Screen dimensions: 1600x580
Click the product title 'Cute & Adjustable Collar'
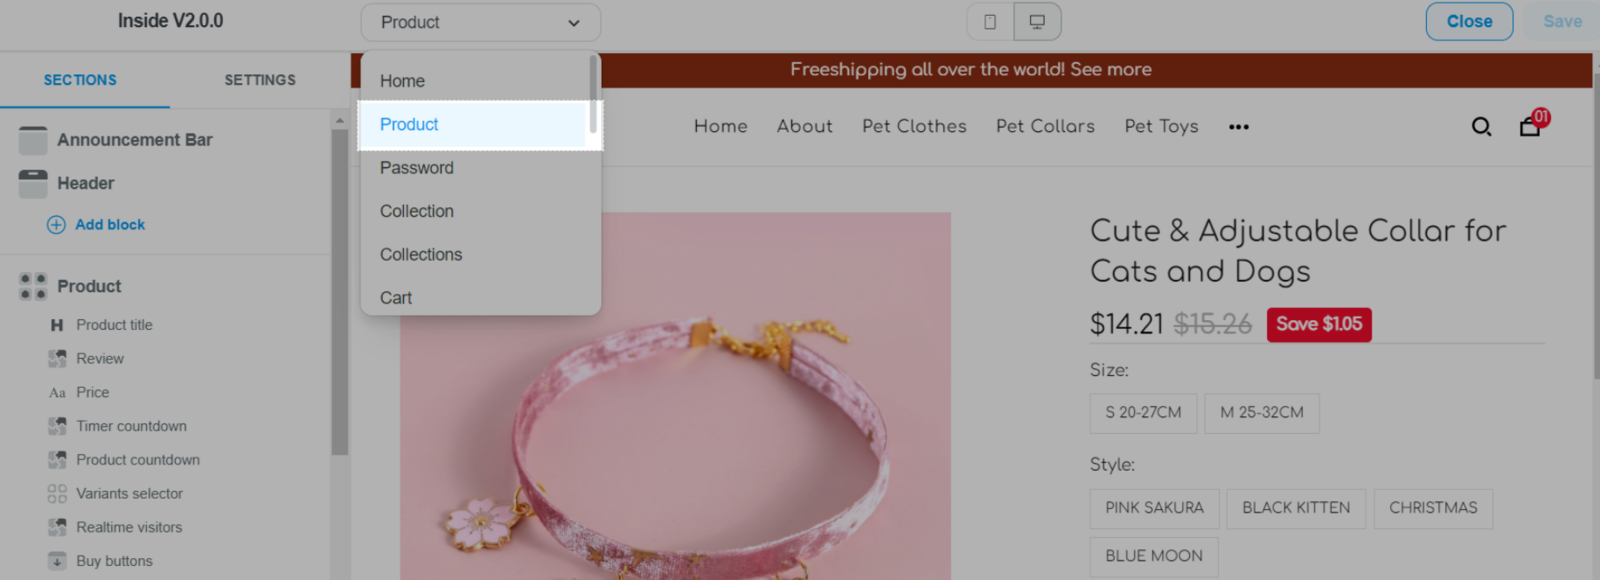tap(1298, 251)
